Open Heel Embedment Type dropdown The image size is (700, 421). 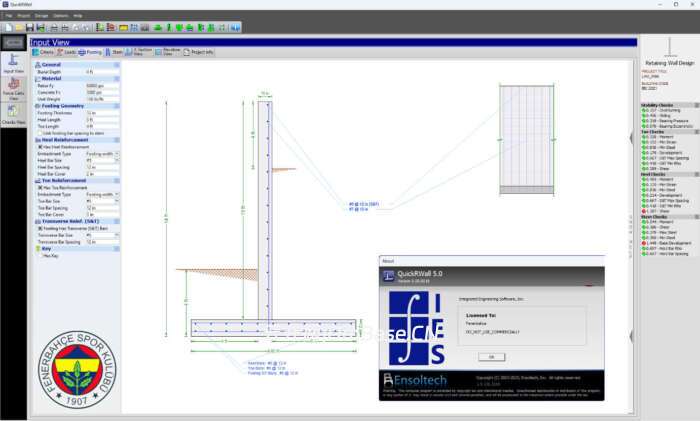[x=117, y=154]
